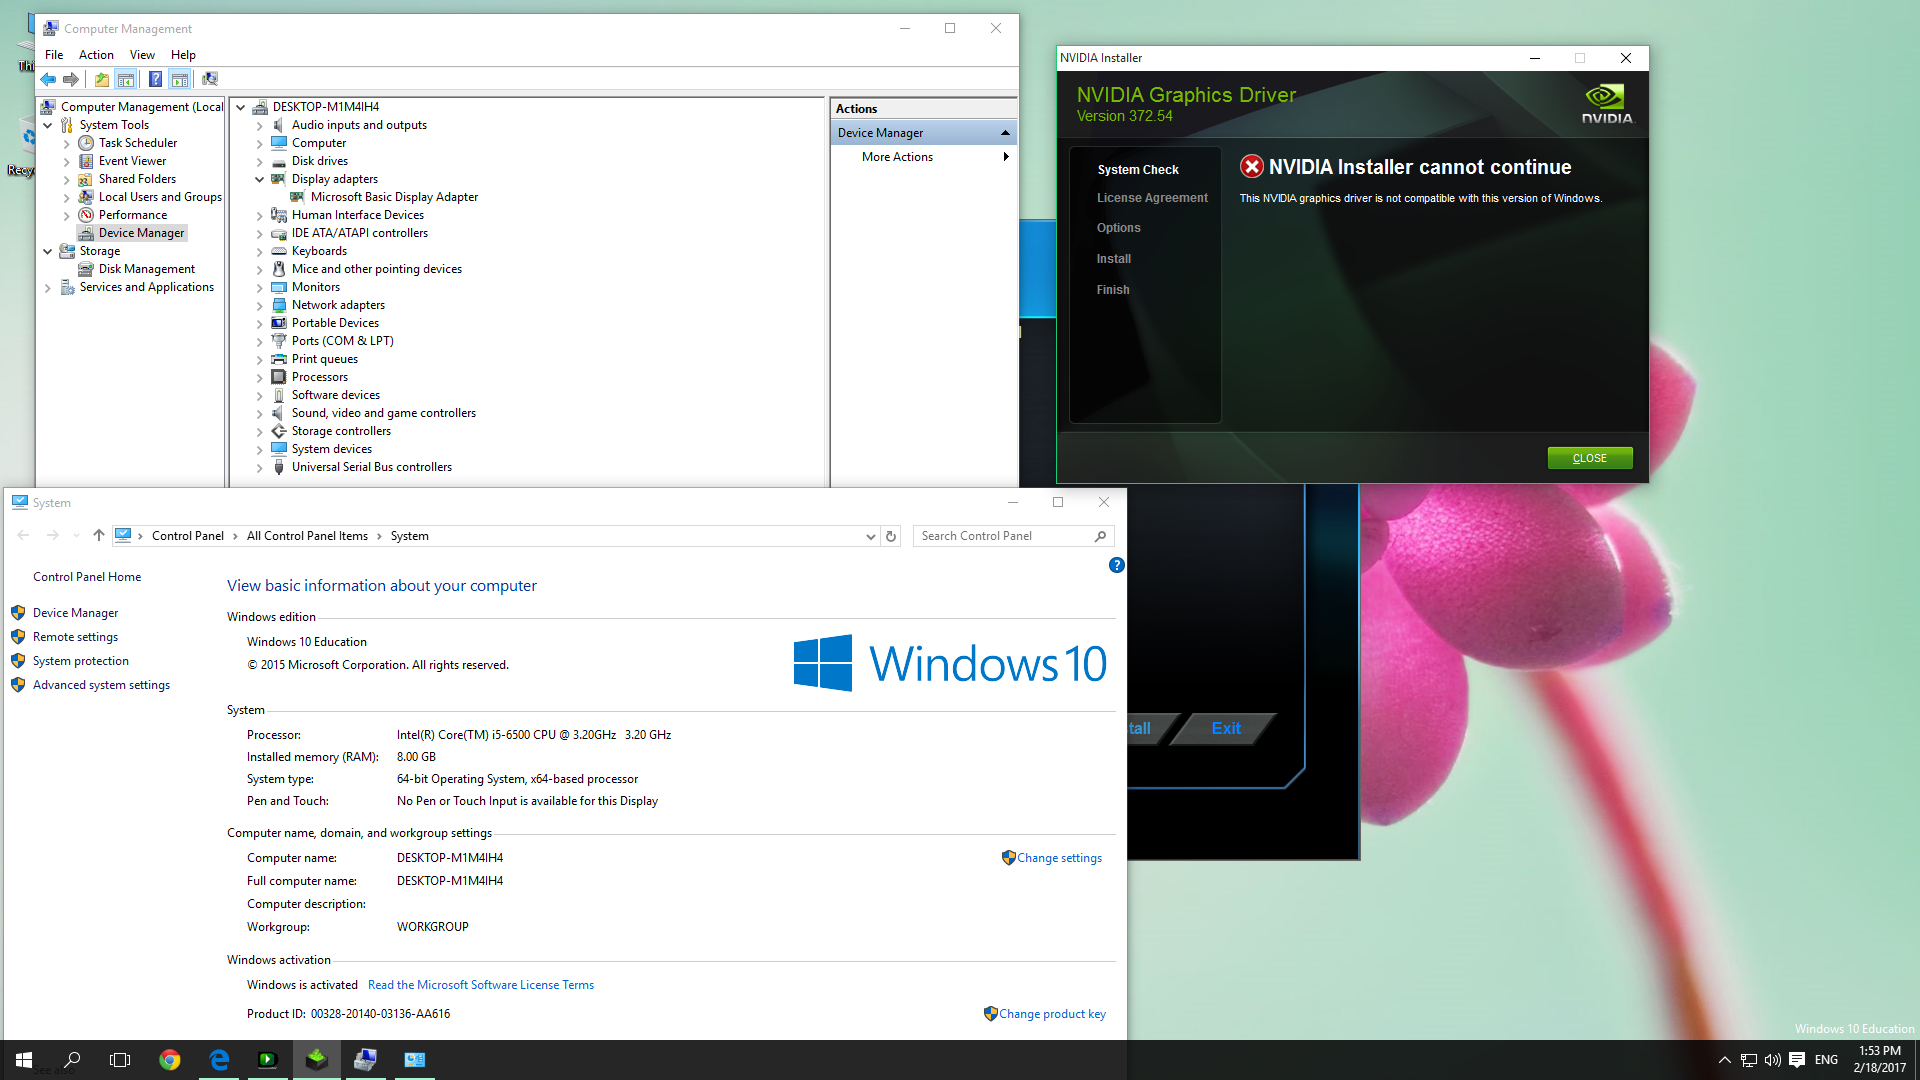Click the Help question mark toolbar icon
Image resolution: width=1920 pixels, height=1080 pixels.
click(155, 79)
